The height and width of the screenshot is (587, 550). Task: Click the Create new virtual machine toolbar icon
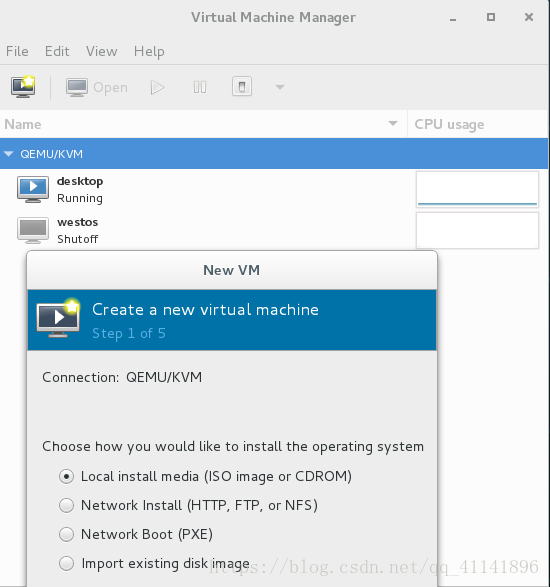23,87
